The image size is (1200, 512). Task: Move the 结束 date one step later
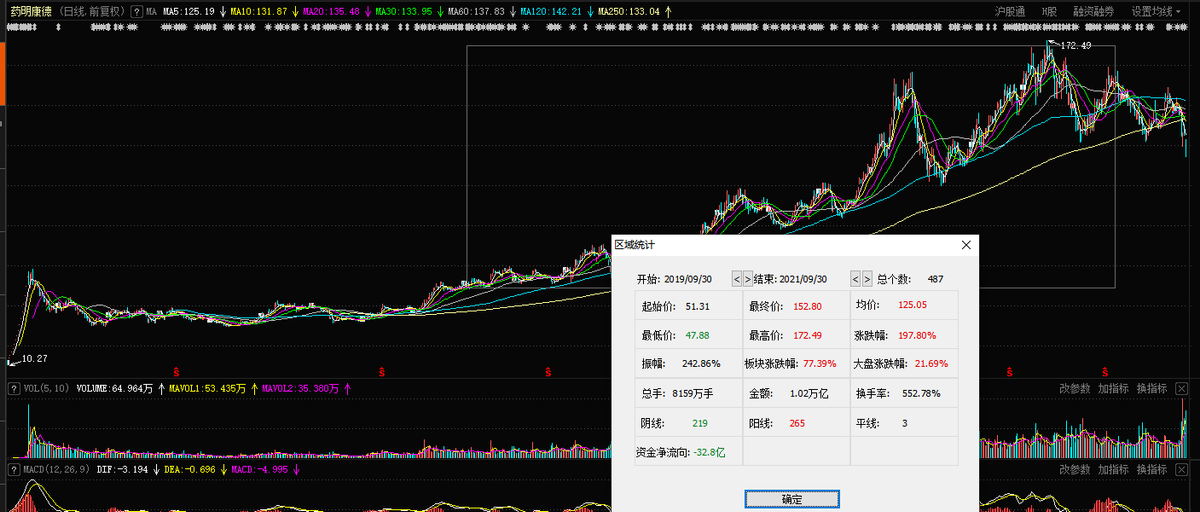(x=867, y=279)
